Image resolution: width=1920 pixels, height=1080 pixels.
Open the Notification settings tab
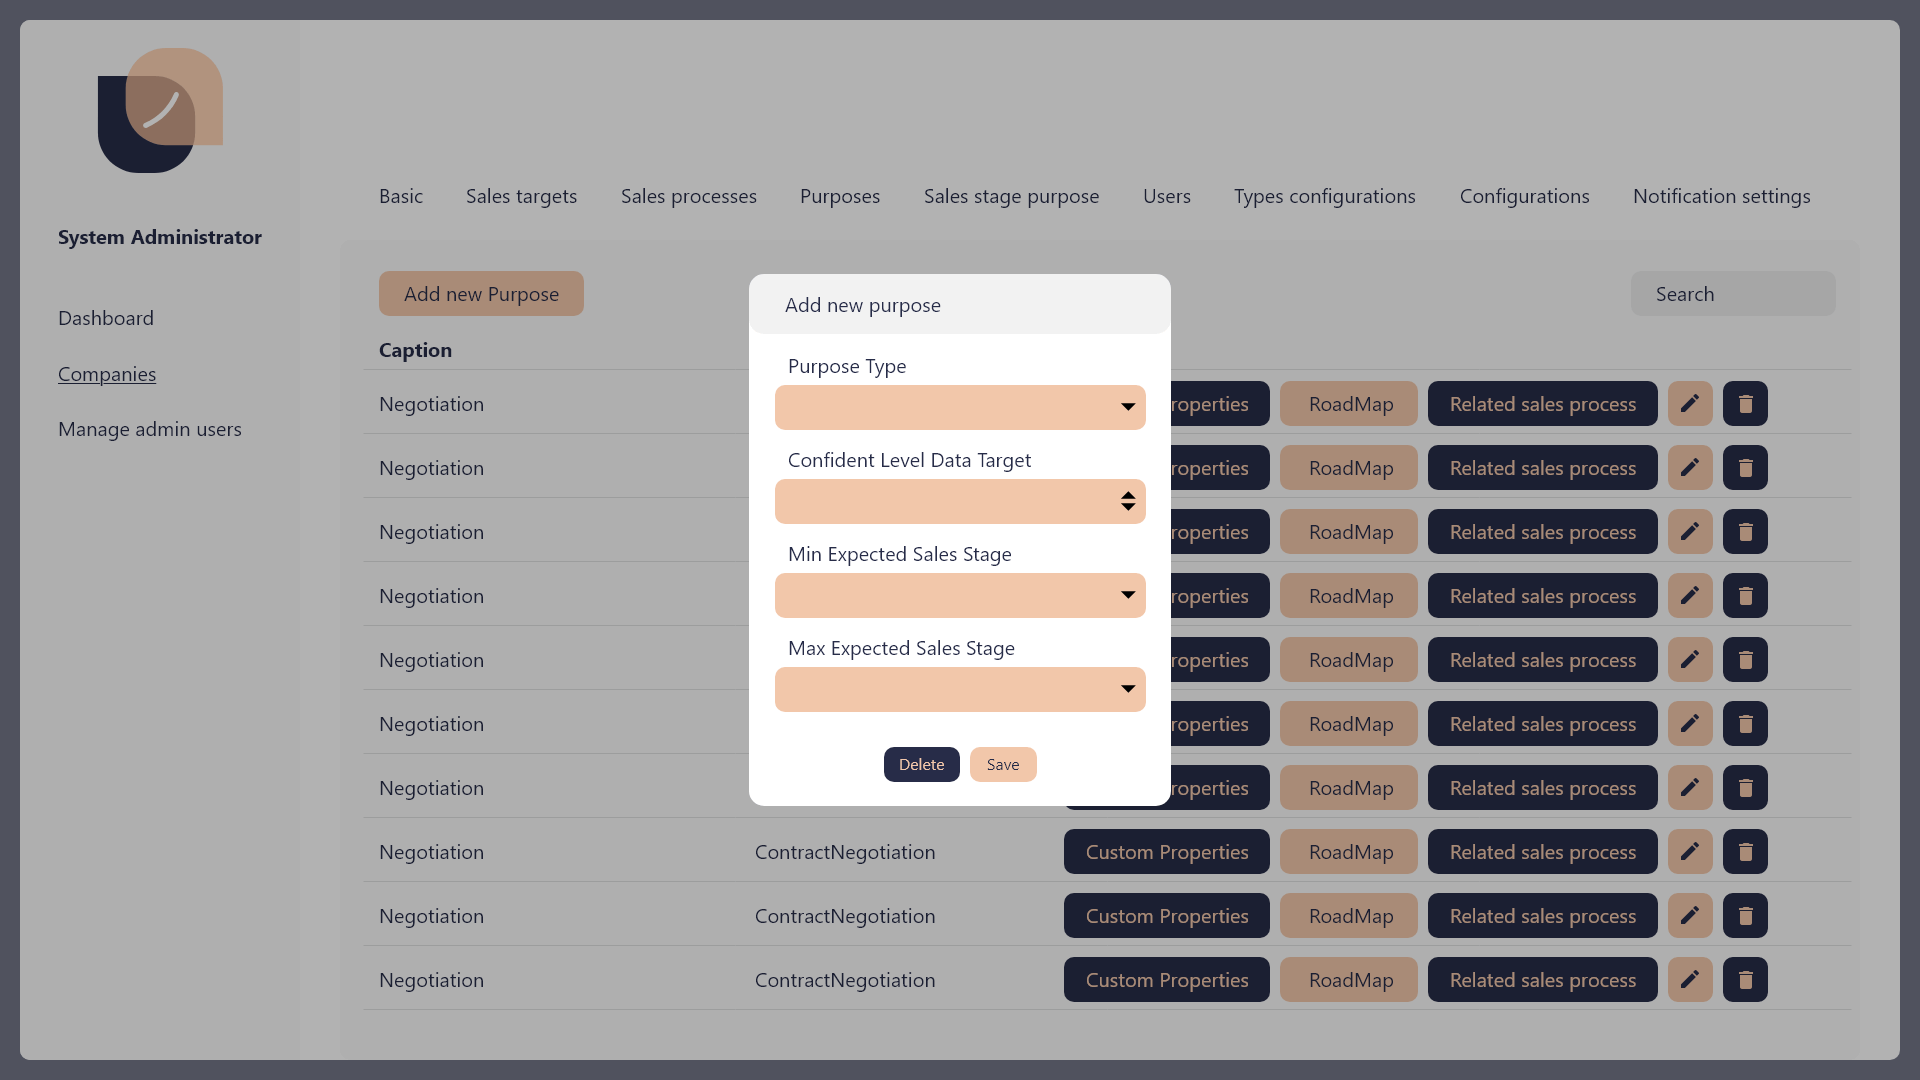[1721, 196]
